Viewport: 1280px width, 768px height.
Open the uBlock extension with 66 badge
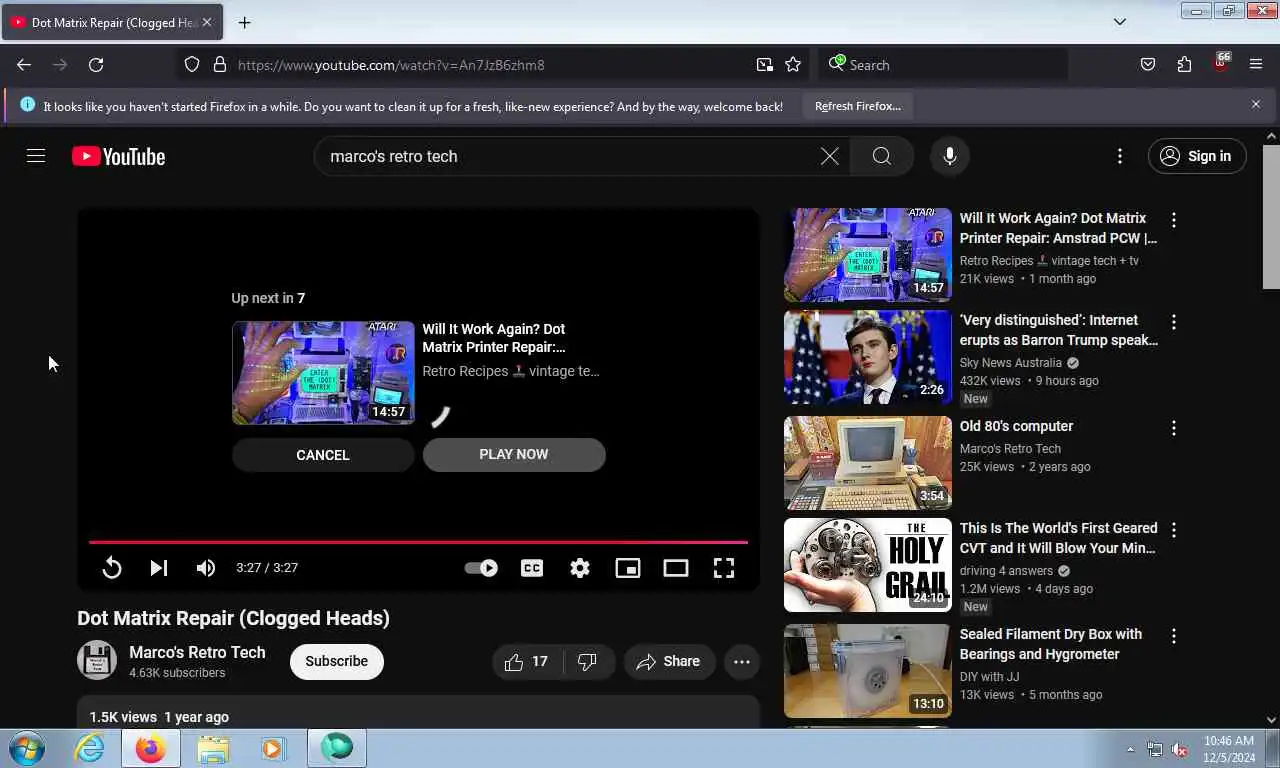[1221, 63]
